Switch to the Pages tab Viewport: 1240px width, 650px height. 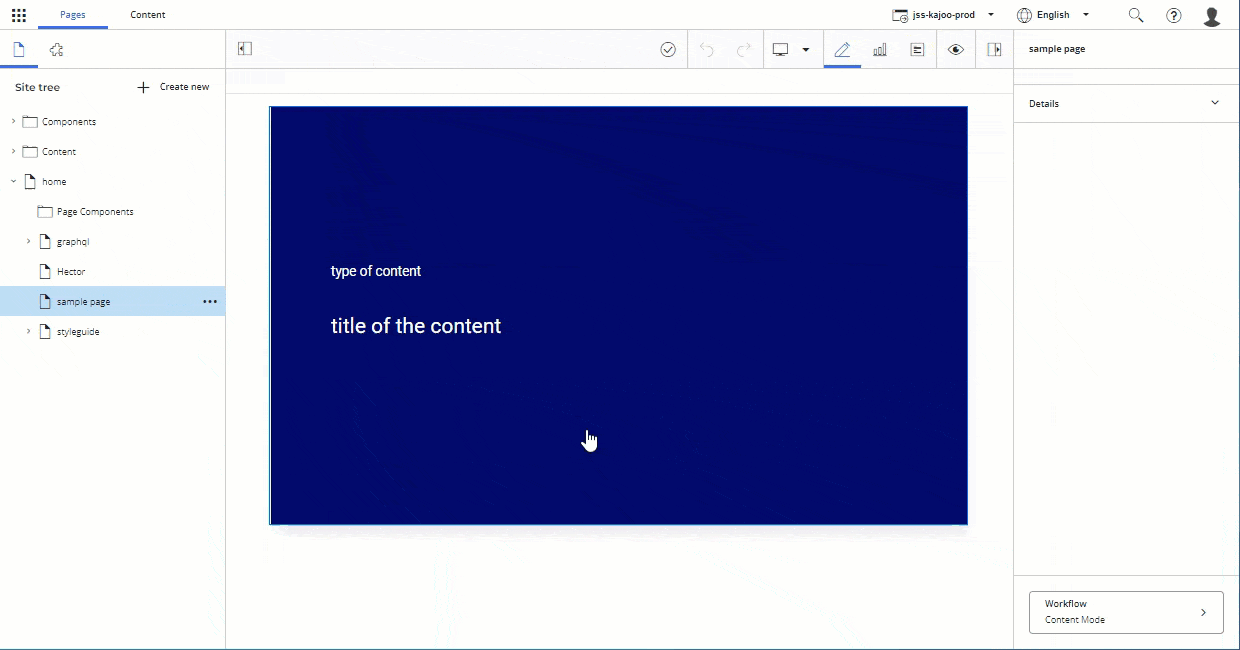(73, 15)
